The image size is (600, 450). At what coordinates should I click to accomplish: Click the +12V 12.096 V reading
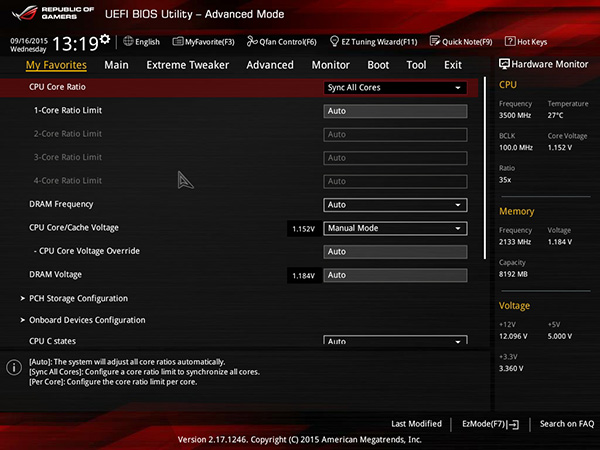click(x=513, y=336)
